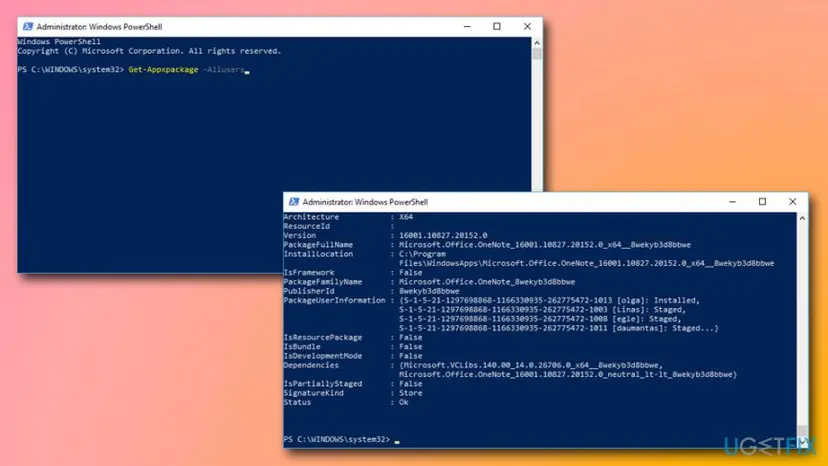Click the Version 16001.10827.20152.0 value
This screenshot has height=466, width=828.
coord(443,236)
